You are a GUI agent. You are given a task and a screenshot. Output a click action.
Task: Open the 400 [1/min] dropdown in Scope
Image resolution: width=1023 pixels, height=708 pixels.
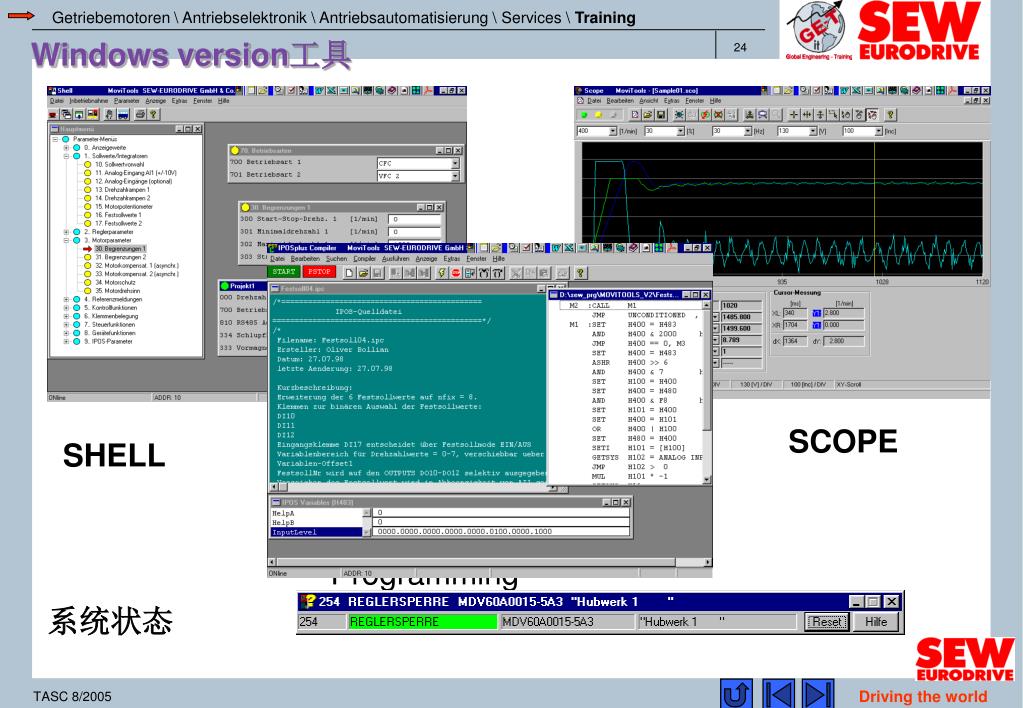[613, 131]
